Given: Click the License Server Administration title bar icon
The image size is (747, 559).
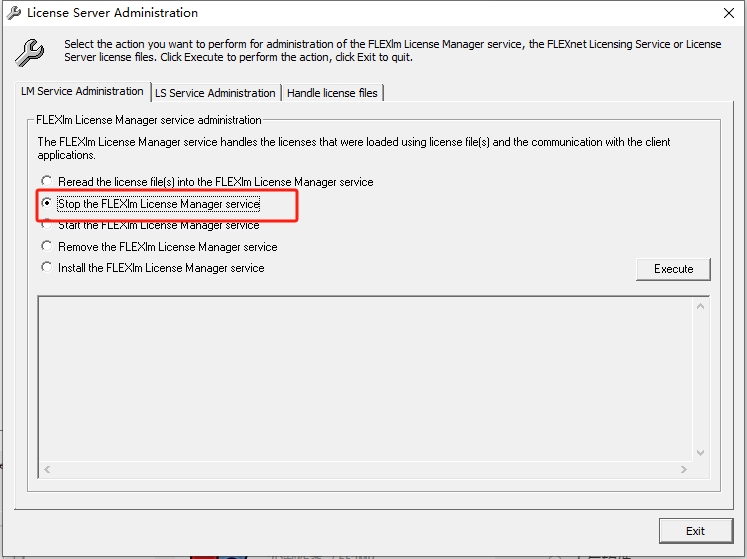Looking at the screenshot, I should click(14, 13).
